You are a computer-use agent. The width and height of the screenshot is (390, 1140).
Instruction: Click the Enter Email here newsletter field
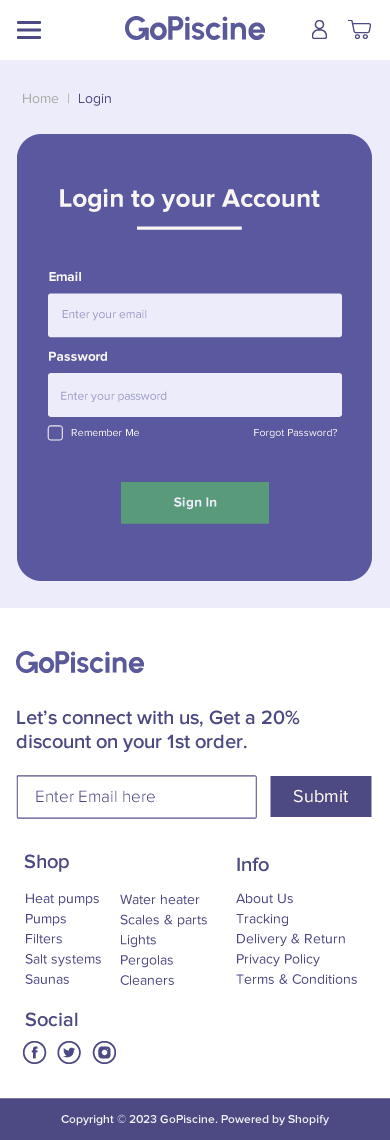[x=137, y=797]
